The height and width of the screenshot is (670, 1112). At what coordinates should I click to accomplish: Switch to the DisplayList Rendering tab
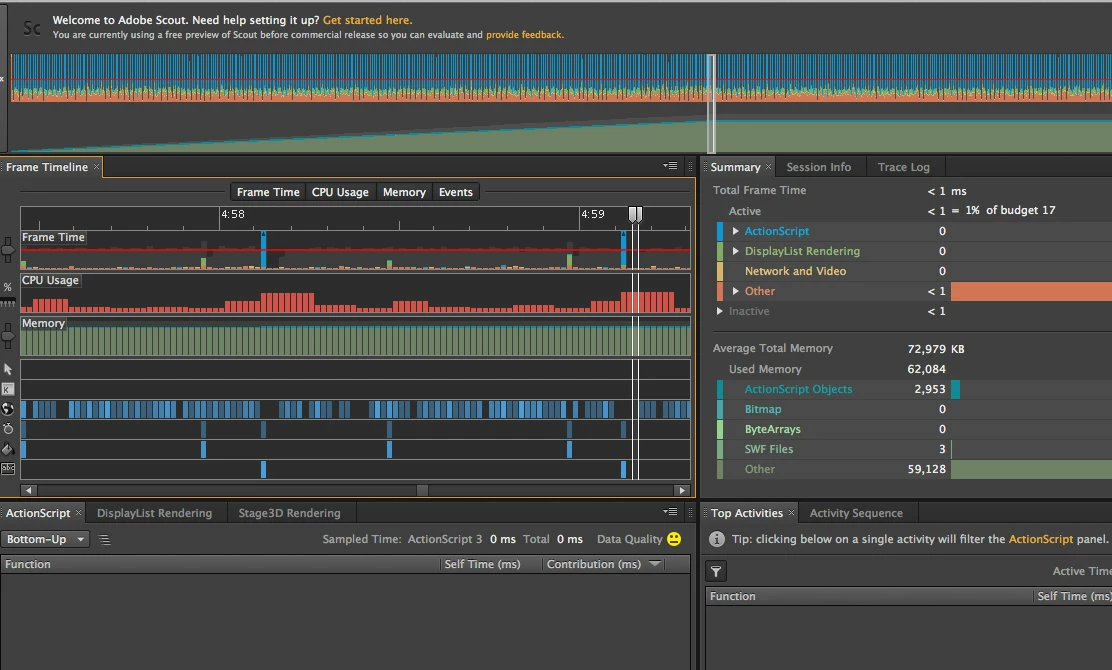(x=155, y=513)
